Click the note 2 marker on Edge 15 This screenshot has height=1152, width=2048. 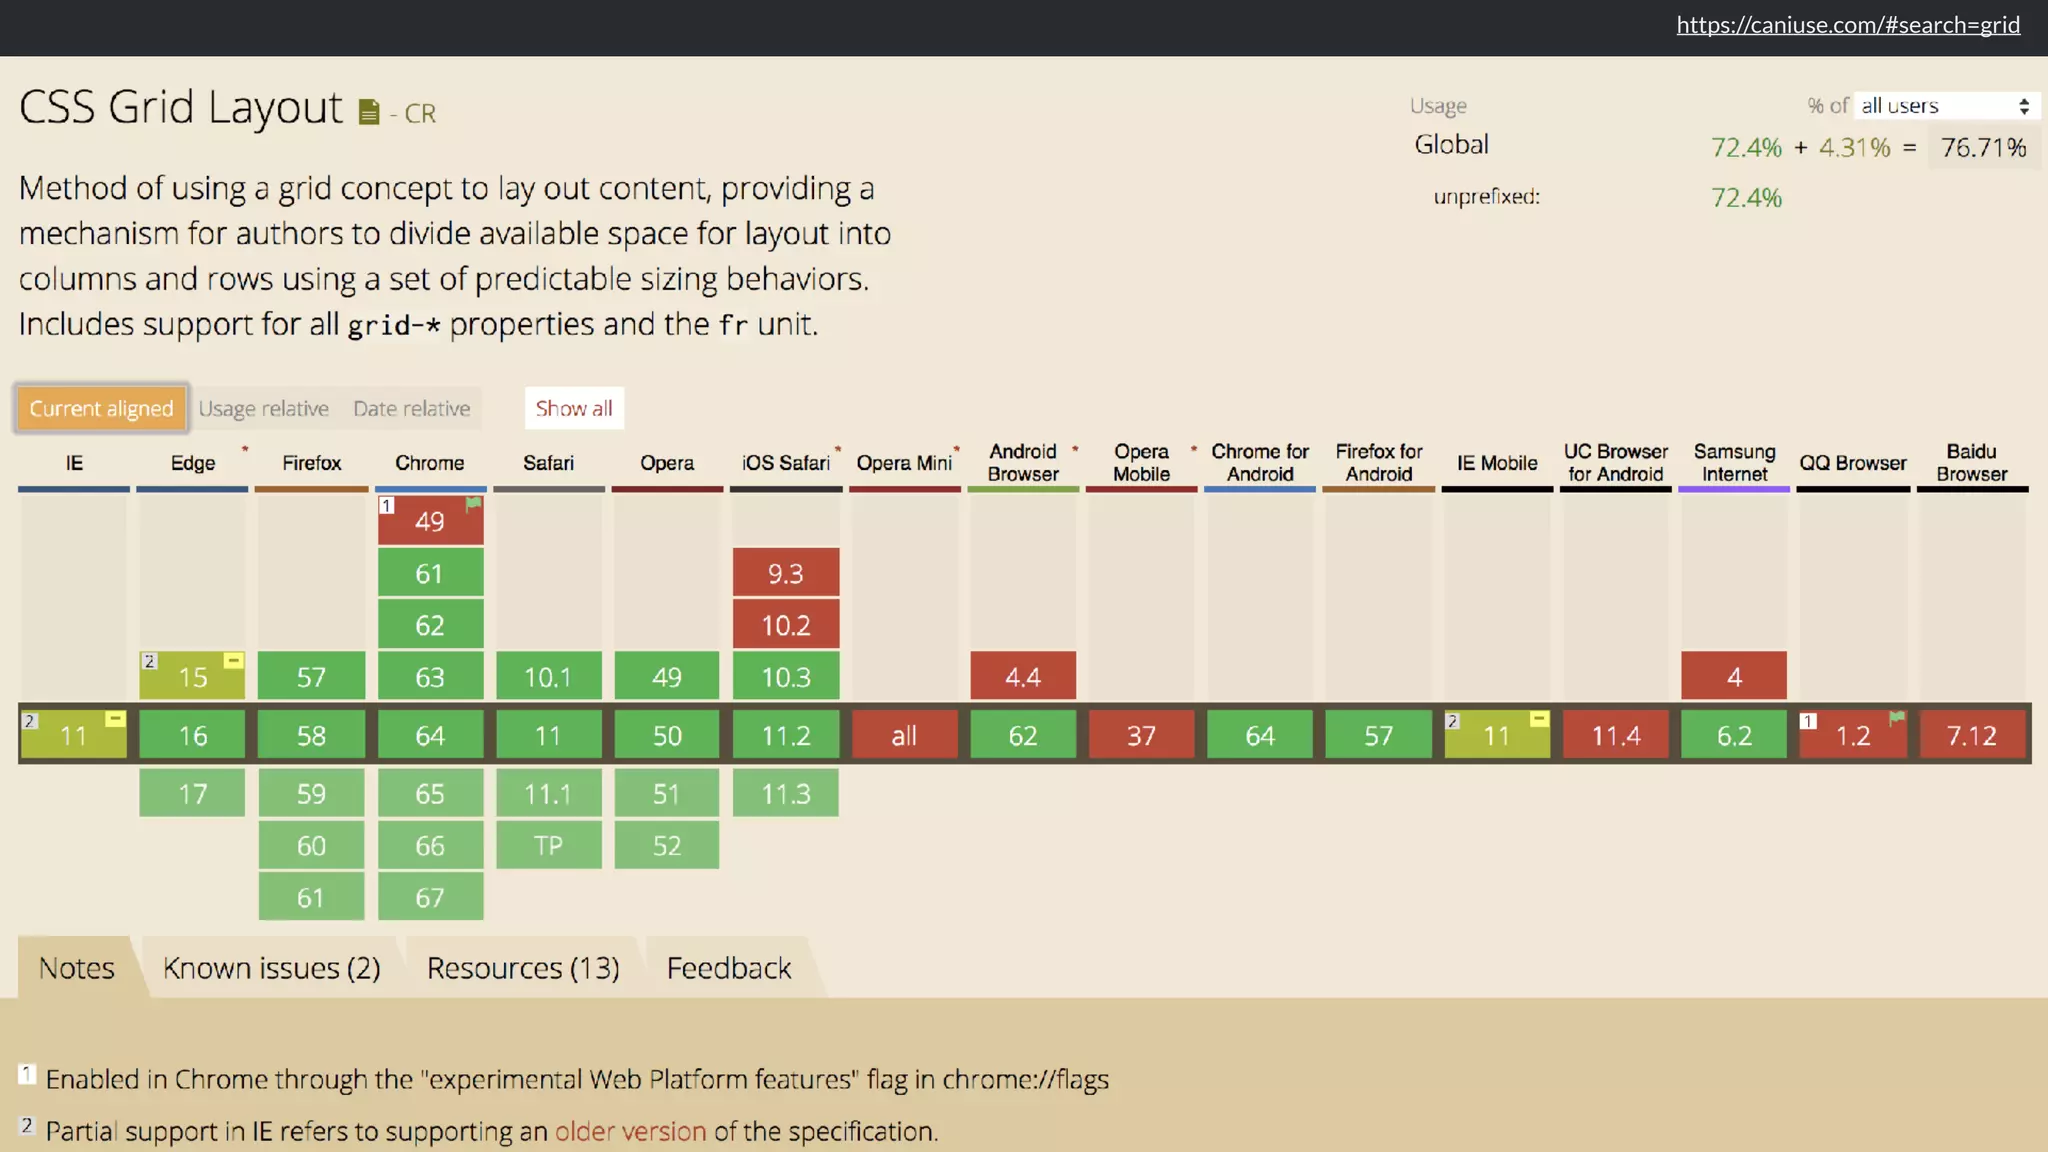click(x=149, y=661)
